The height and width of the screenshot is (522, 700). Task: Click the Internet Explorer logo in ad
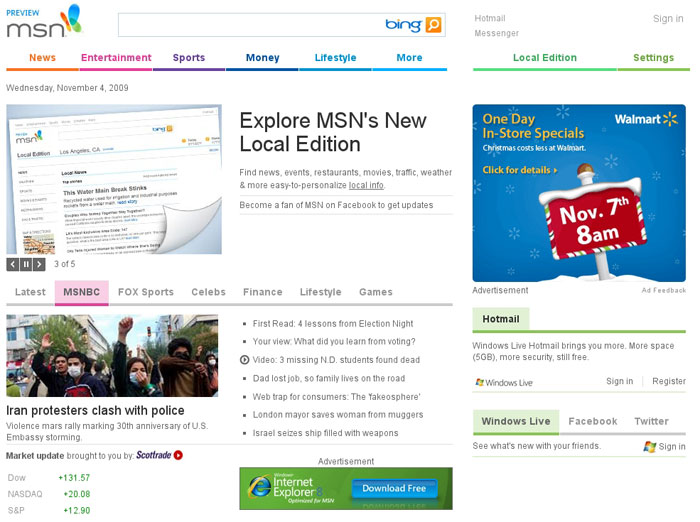pyautogui.click(x=259, y=486)
